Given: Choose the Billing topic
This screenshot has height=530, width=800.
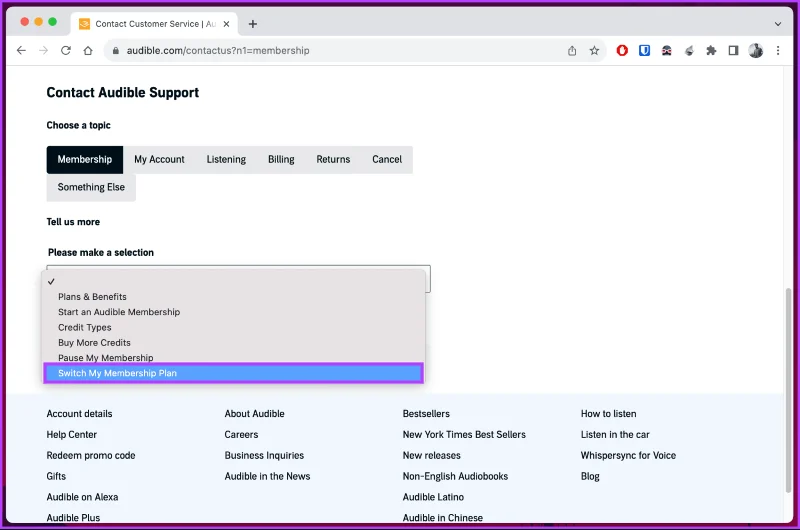Looking at the screenshot, I should (x=281, y=160).
